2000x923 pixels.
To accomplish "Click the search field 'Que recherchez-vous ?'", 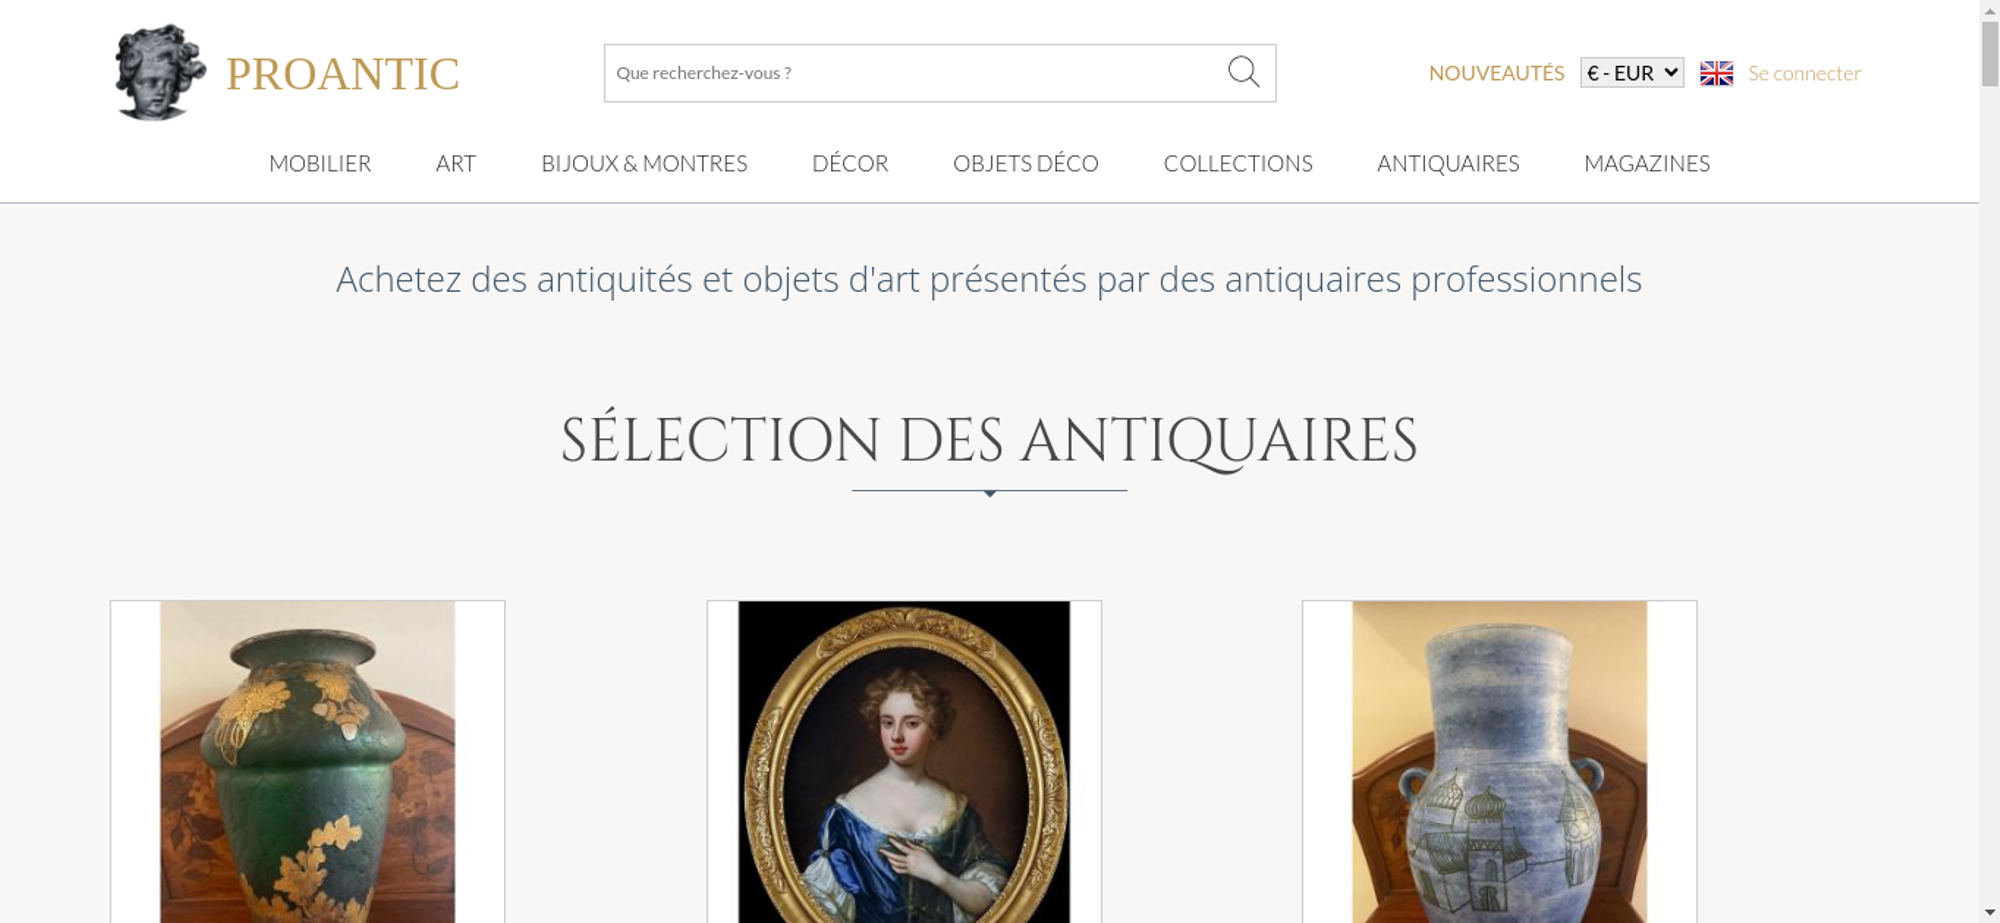I will [x=915, y=73].
